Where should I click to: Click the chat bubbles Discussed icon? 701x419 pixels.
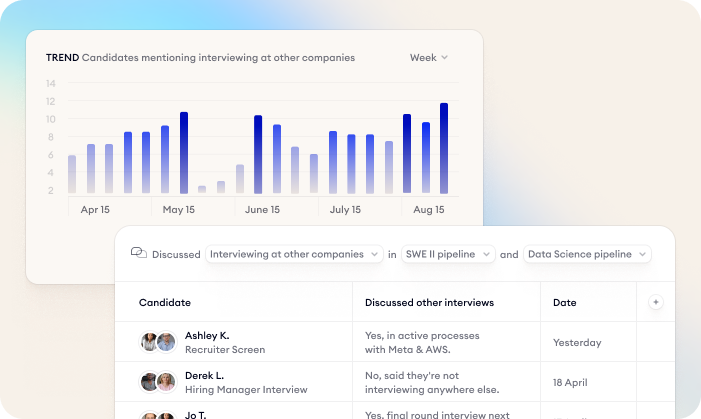click(139, 254)
